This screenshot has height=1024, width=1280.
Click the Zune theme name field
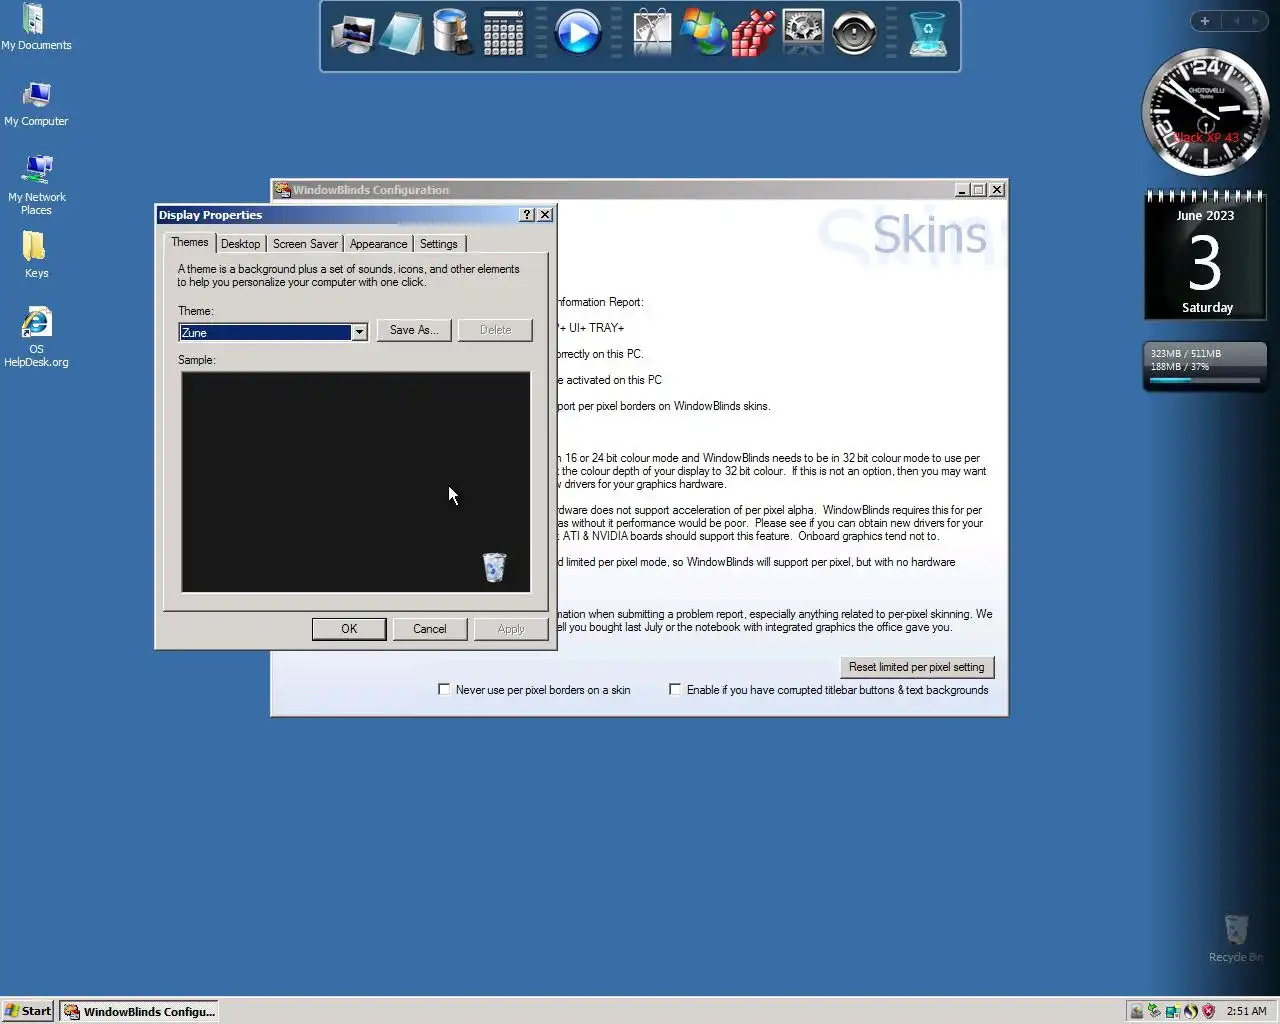pos(265,332)
